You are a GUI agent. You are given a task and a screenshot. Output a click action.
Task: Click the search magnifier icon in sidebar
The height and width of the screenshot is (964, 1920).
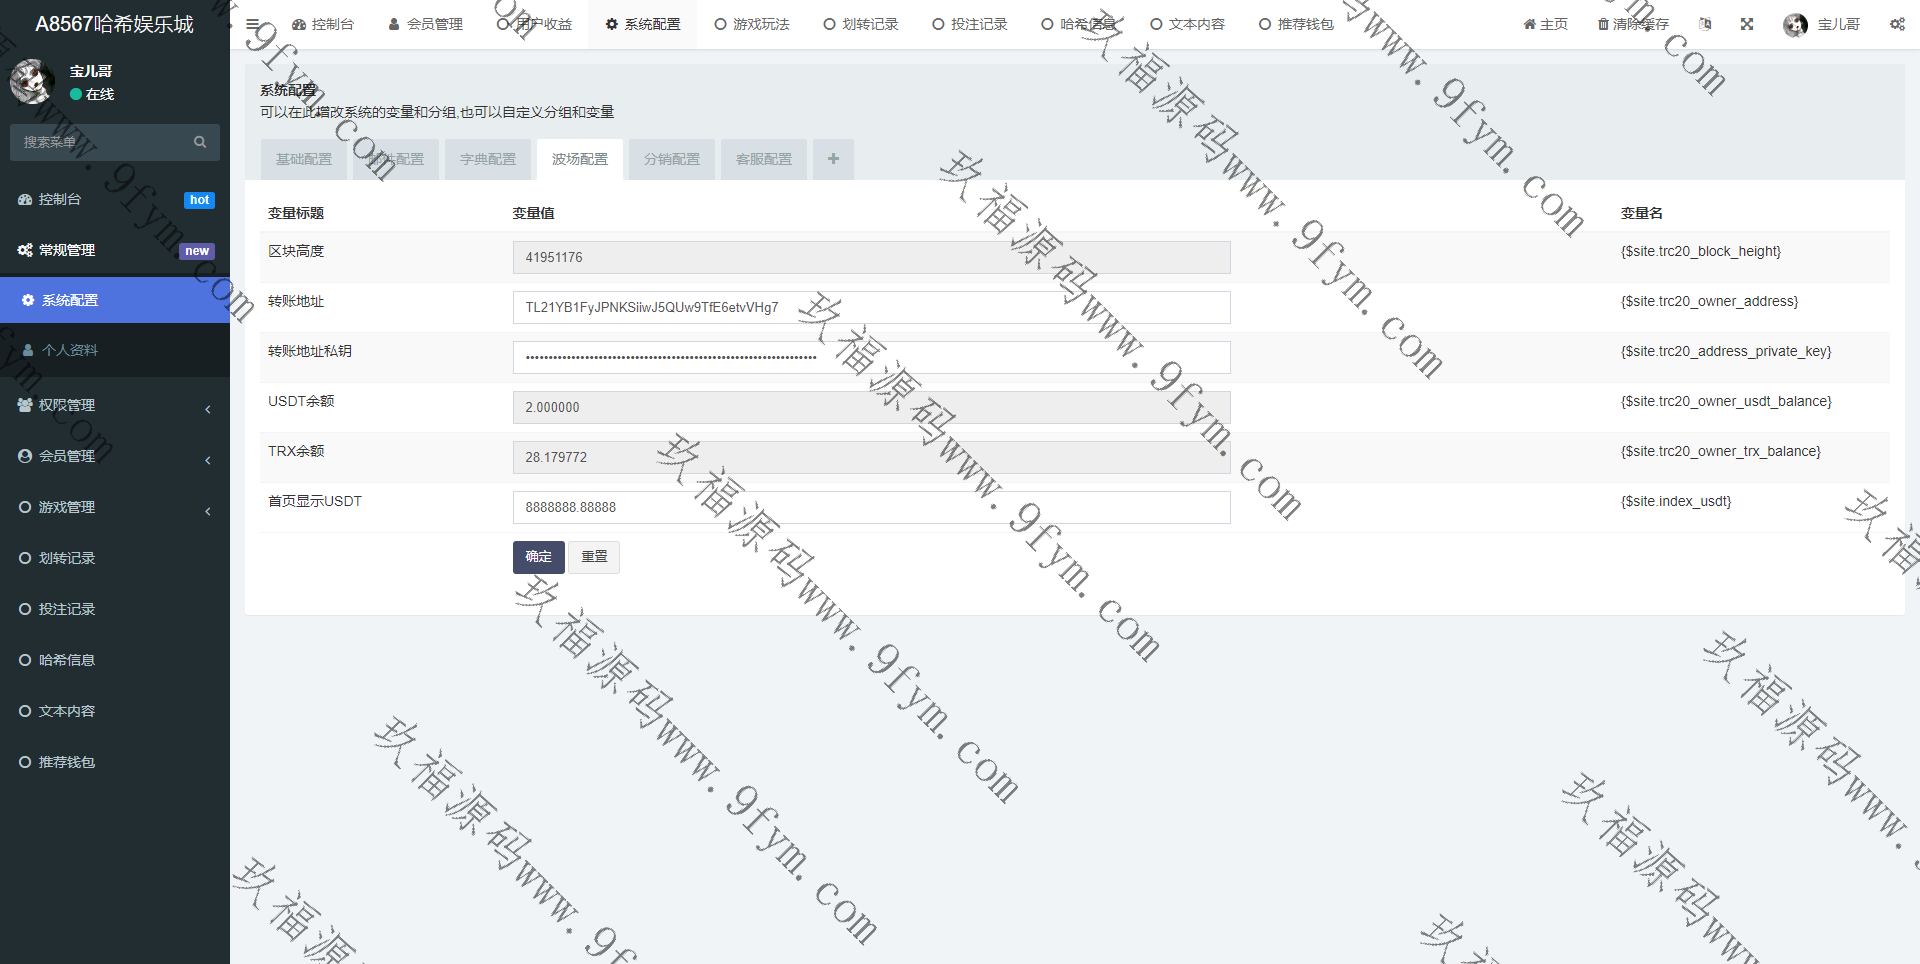pyautogui.click(x=200, y=142)
